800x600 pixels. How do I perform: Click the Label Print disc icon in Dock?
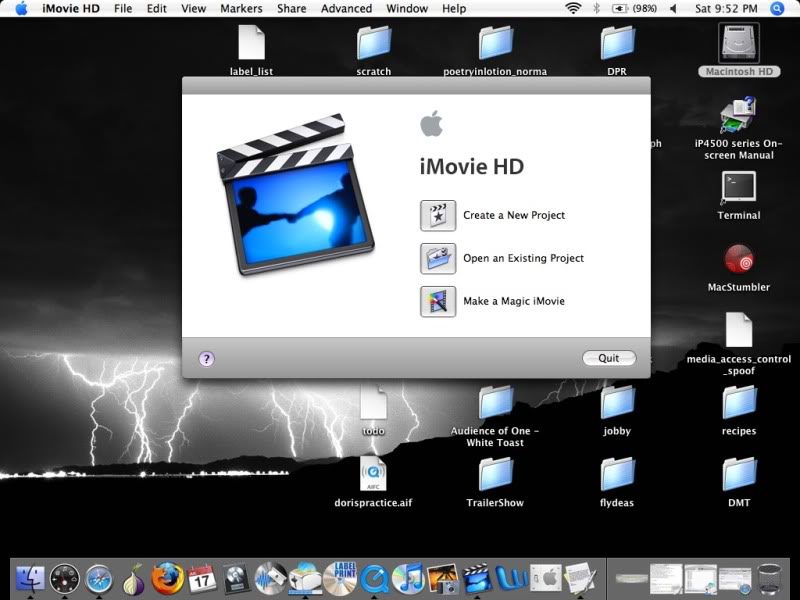(340, 579)
